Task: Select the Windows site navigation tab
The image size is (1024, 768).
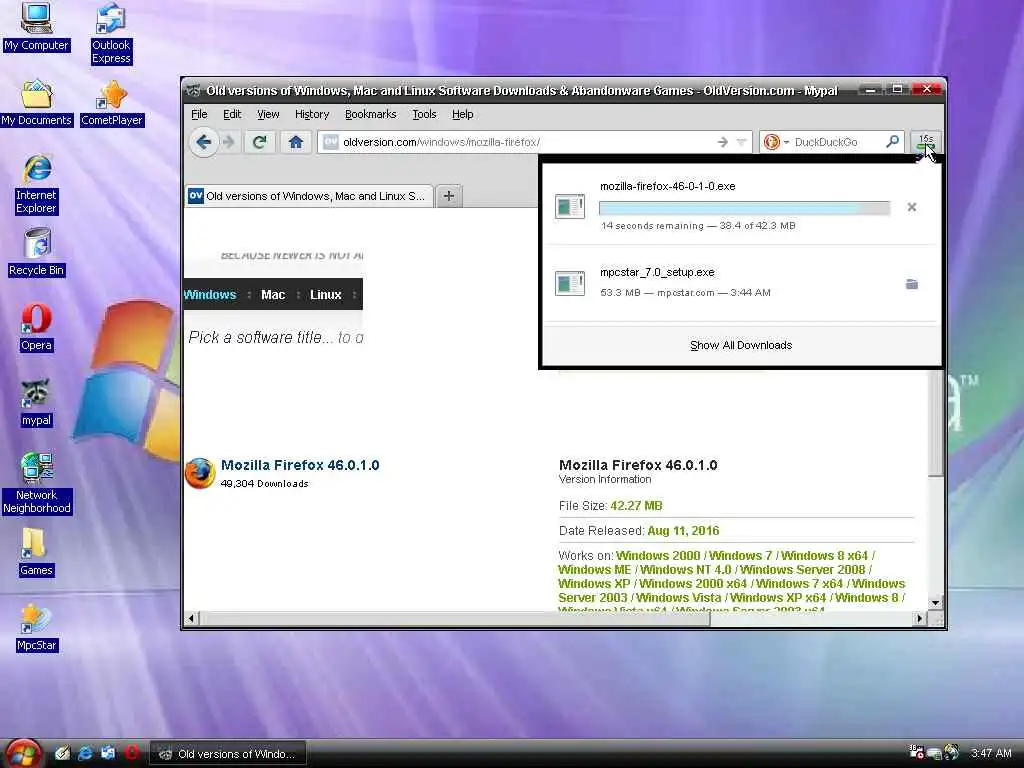Action: pos(210,295)
